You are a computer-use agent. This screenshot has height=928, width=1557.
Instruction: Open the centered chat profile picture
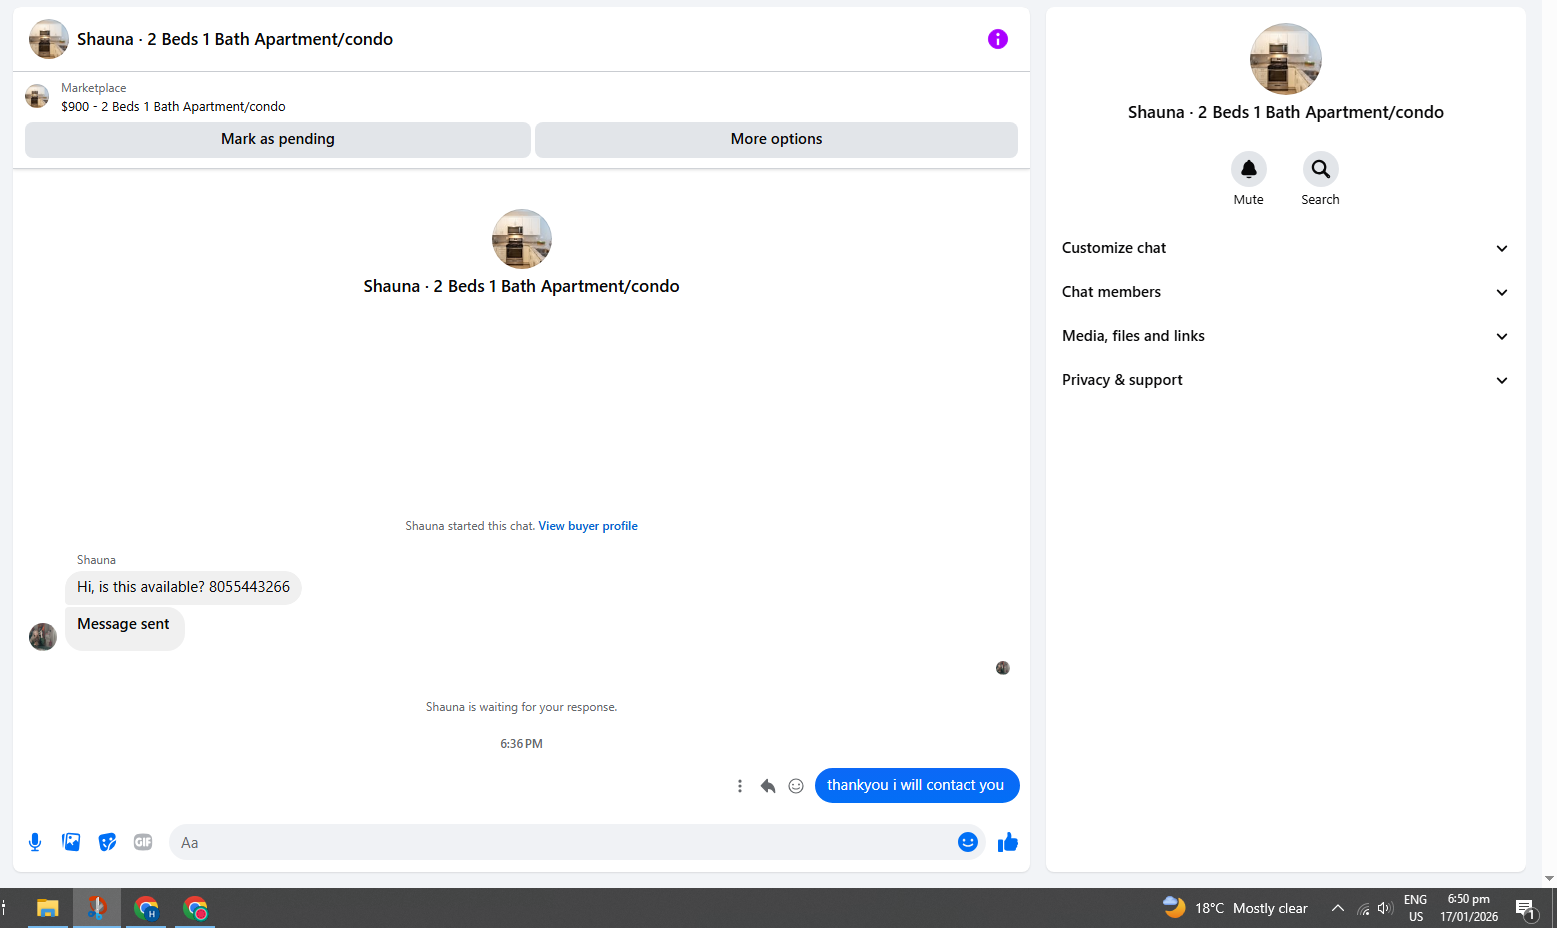point(521,239)
